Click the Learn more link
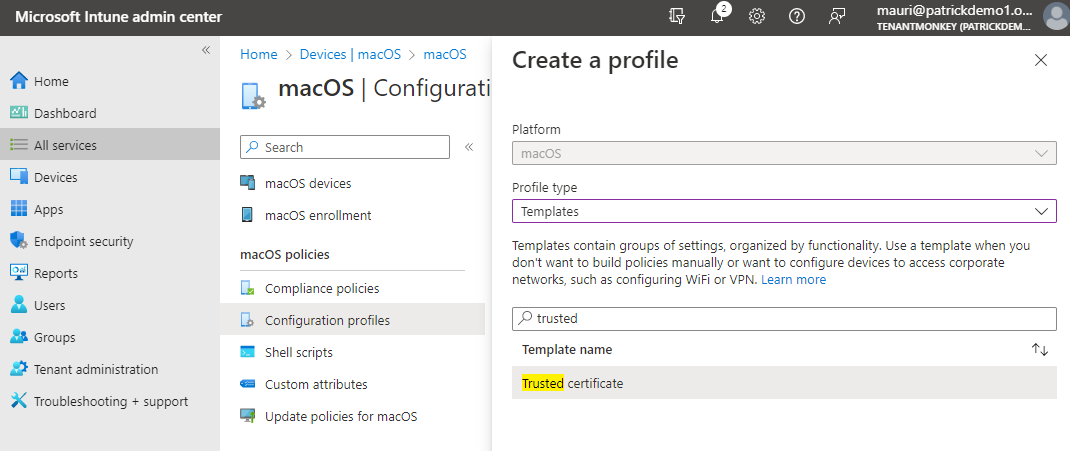 coord(793,280)
